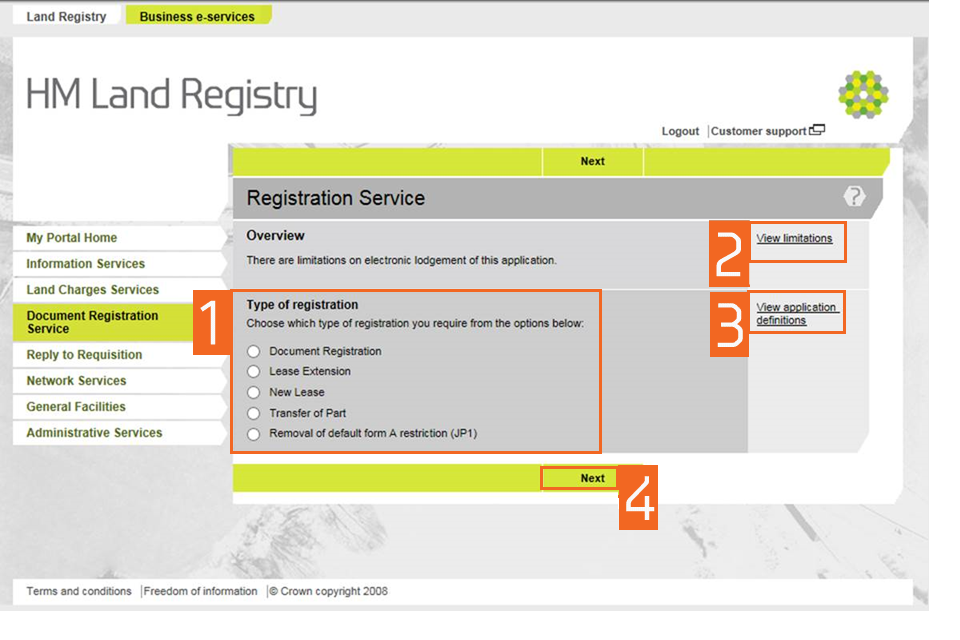Switch to the Land Registry tab
Image resolution: width=960 pixels, height=640 pixels.
[66, 17]
